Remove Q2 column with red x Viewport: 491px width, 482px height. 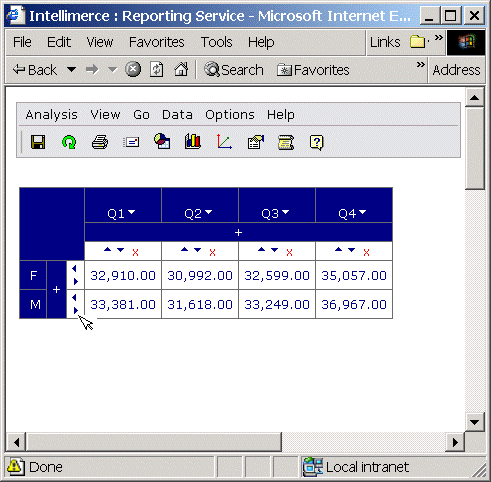(212, 252)
